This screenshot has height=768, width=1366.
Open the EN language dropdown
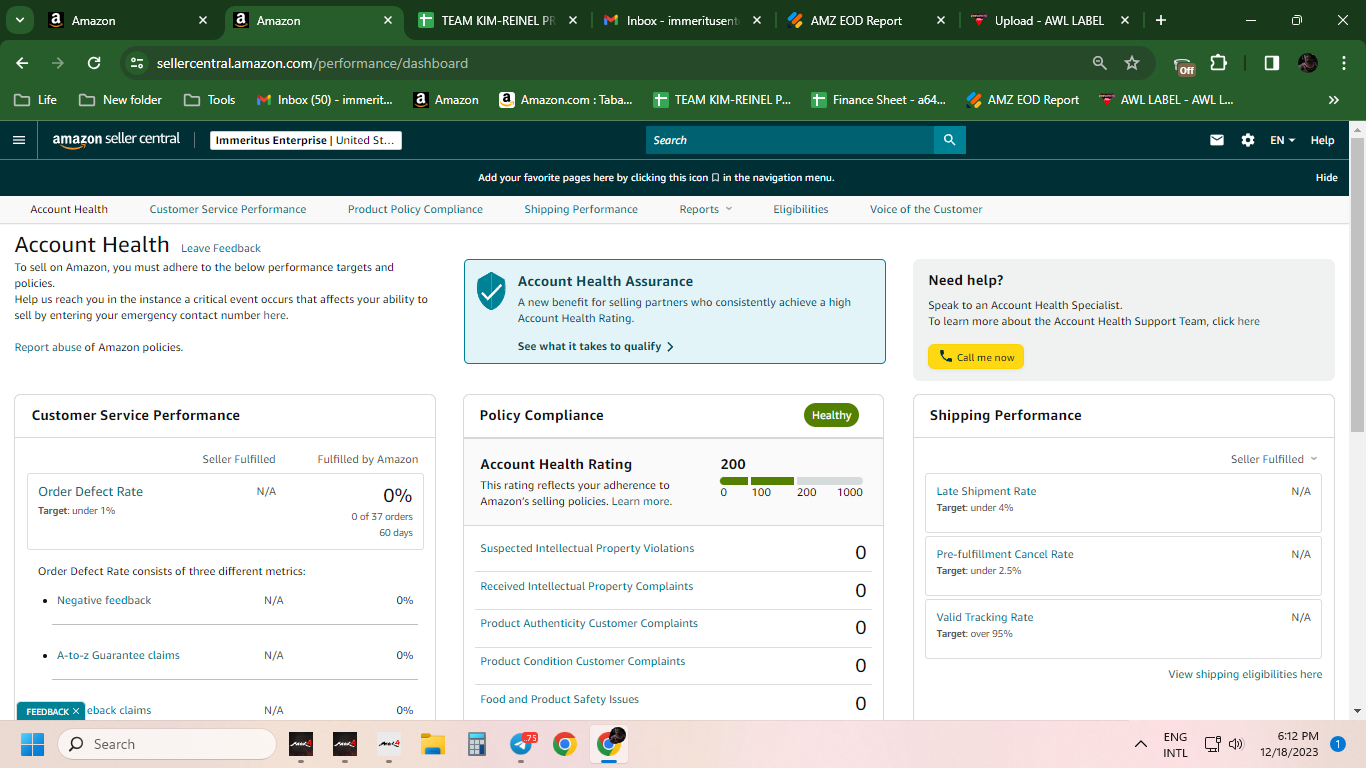click(x=1283, y=140)
